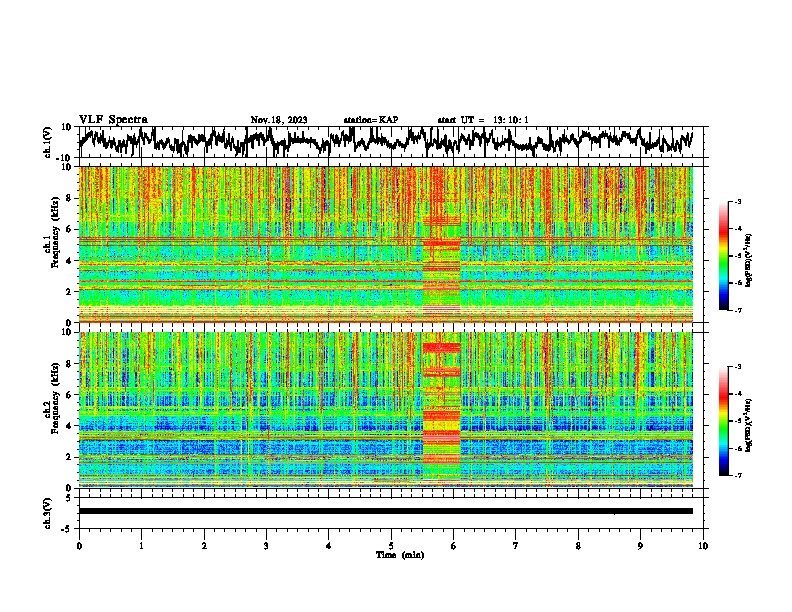The width and height of the screenshot is (792, 612).
Task: Click the "-3" tick on the ch.1 colorbar
Action: click(738, 201)
